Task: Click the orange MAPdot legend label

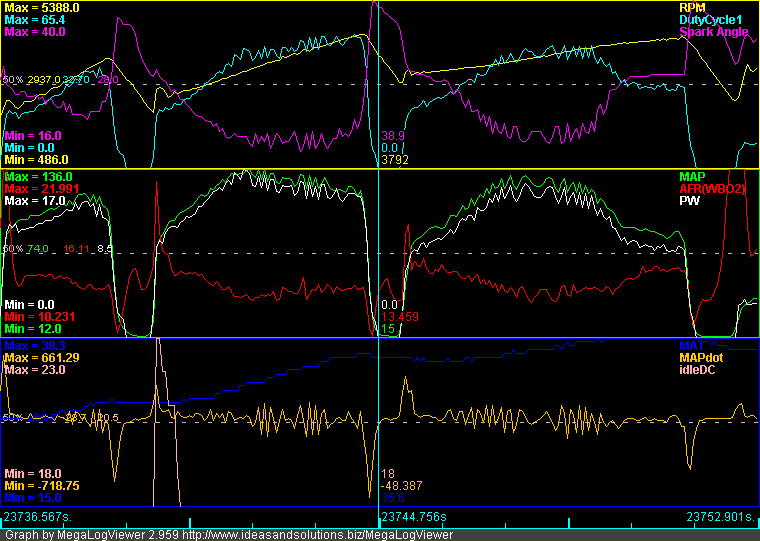Action: click(701, 358)
